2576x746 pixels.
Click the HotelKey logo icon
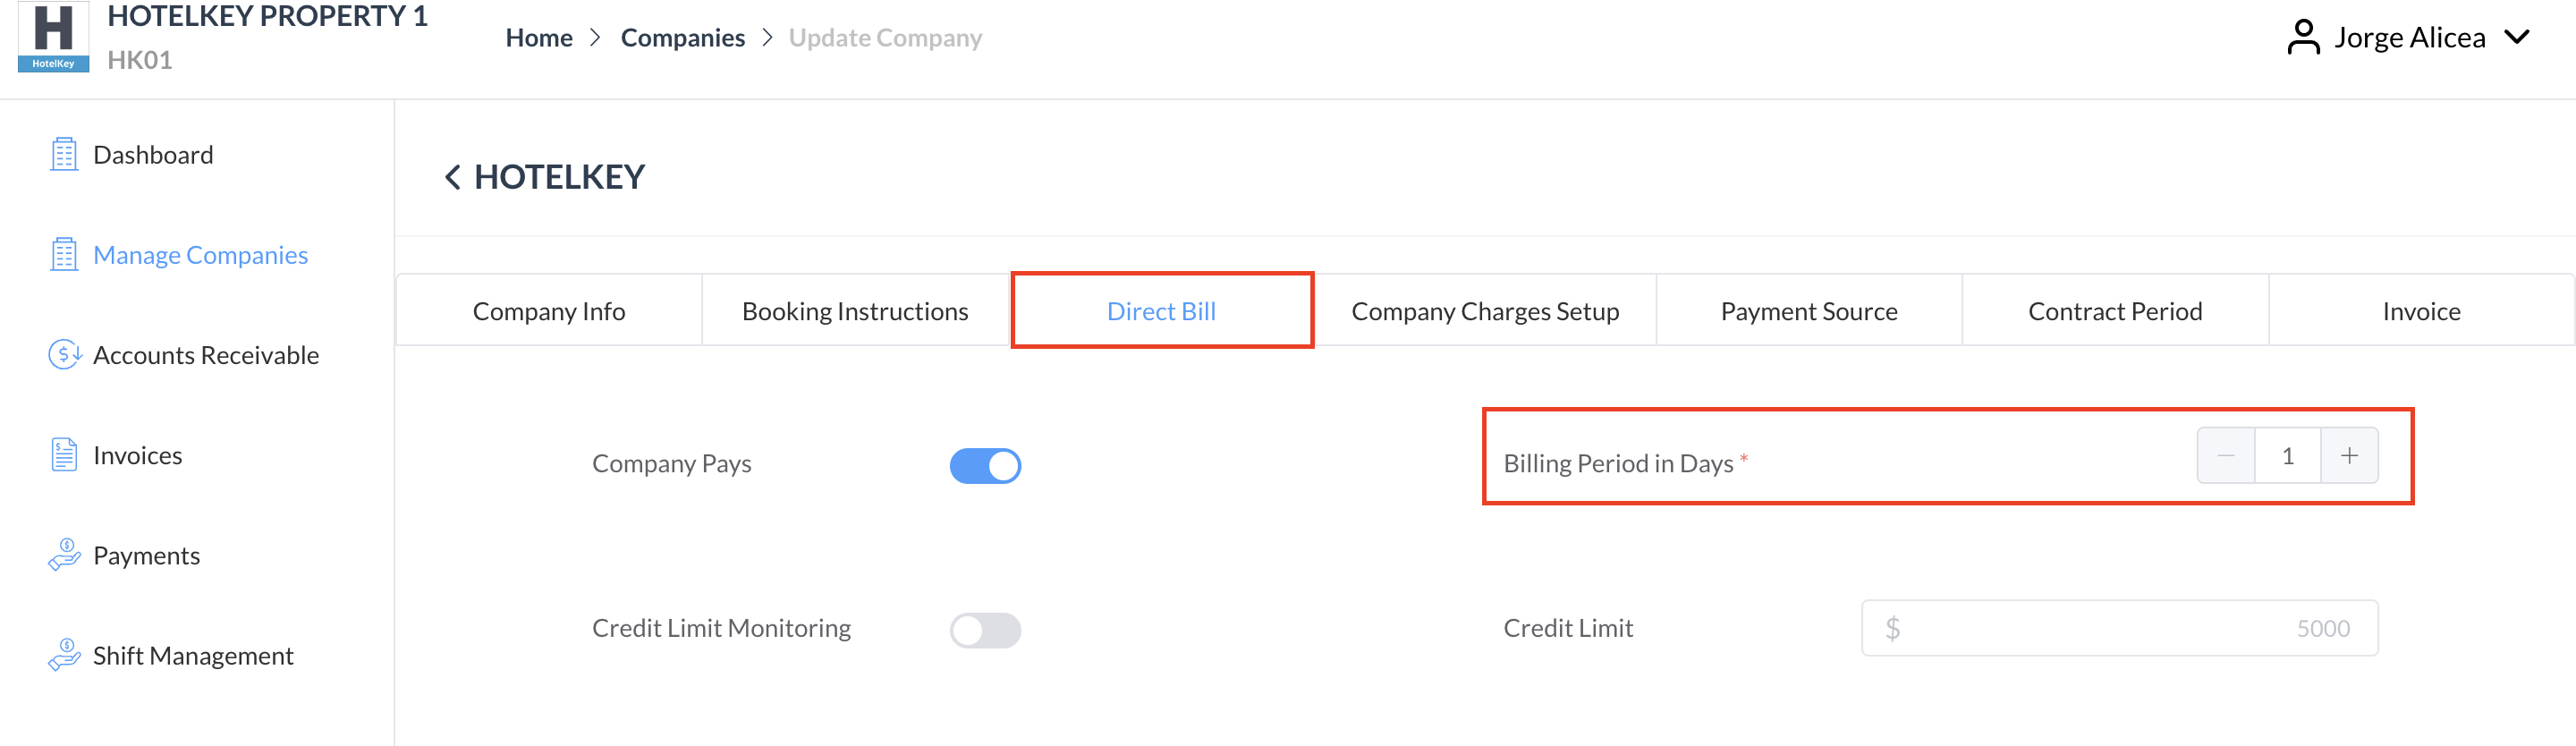click(x=53, y=37)
